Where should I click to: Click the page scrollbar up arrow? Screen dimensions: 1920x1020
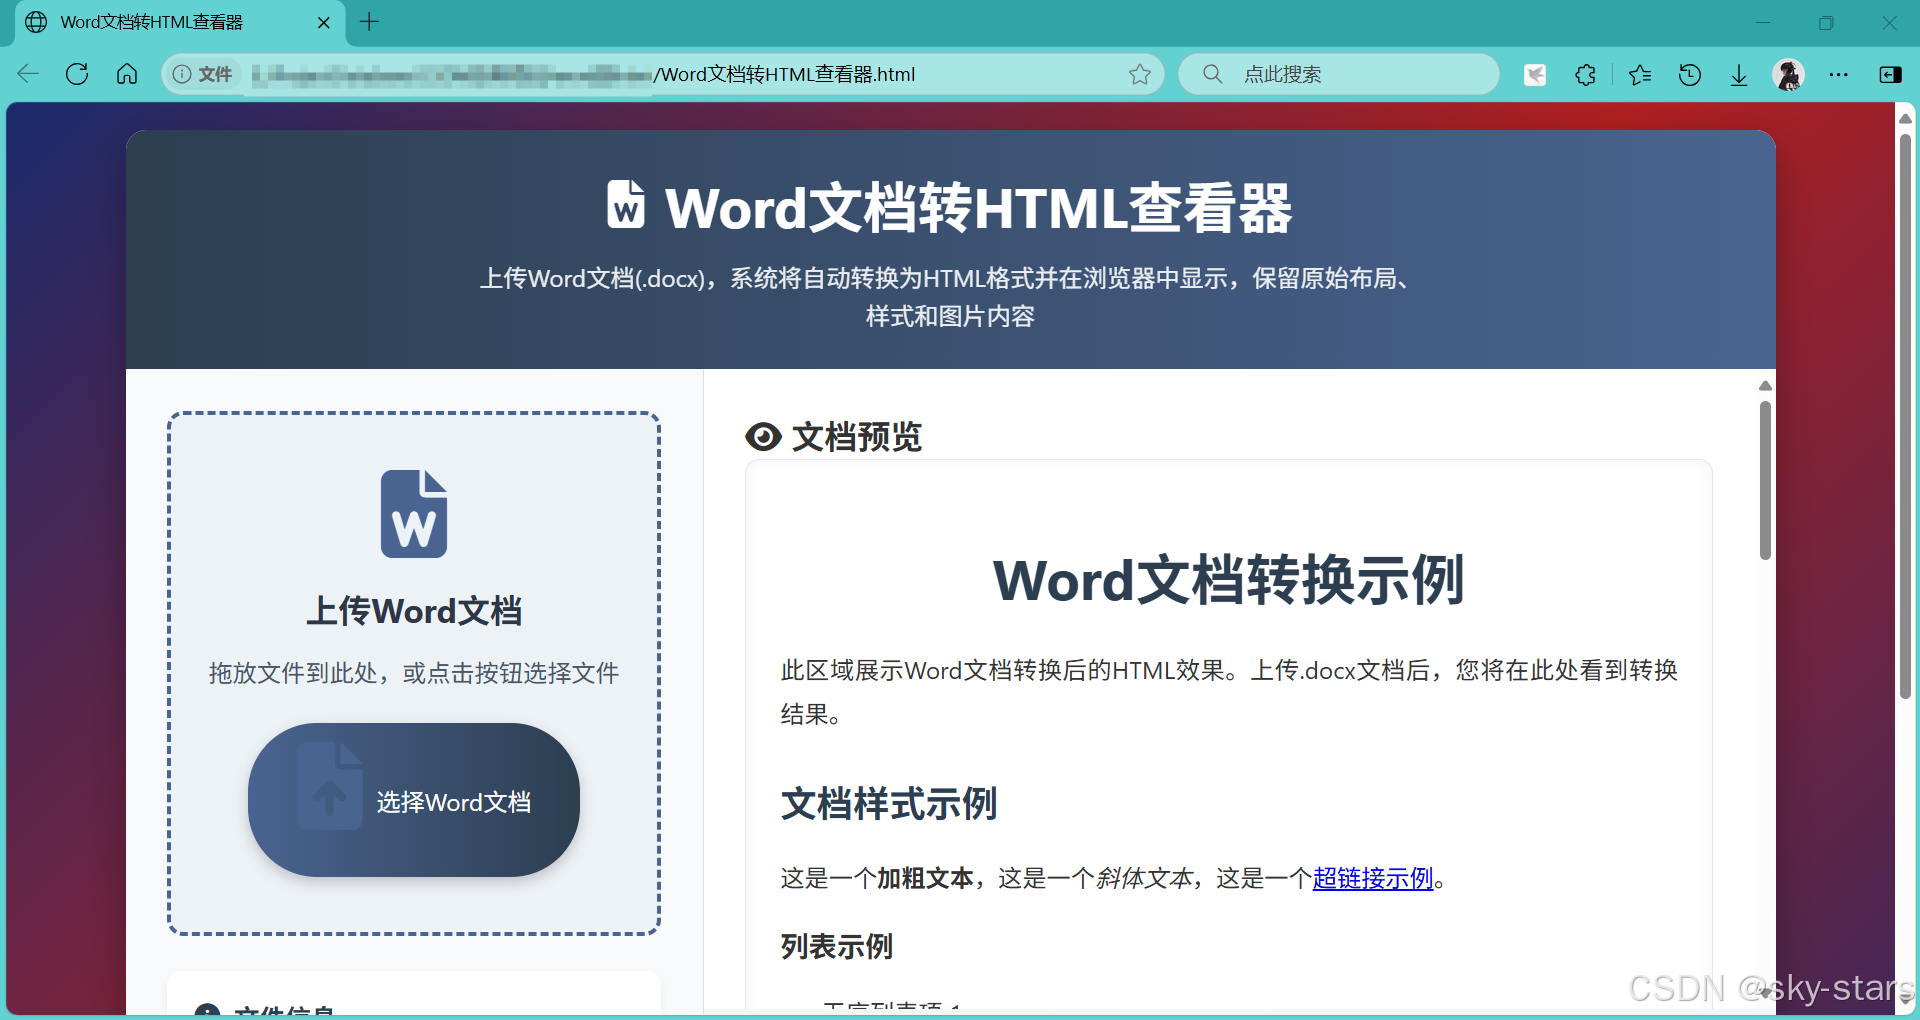click(1905, 118)
